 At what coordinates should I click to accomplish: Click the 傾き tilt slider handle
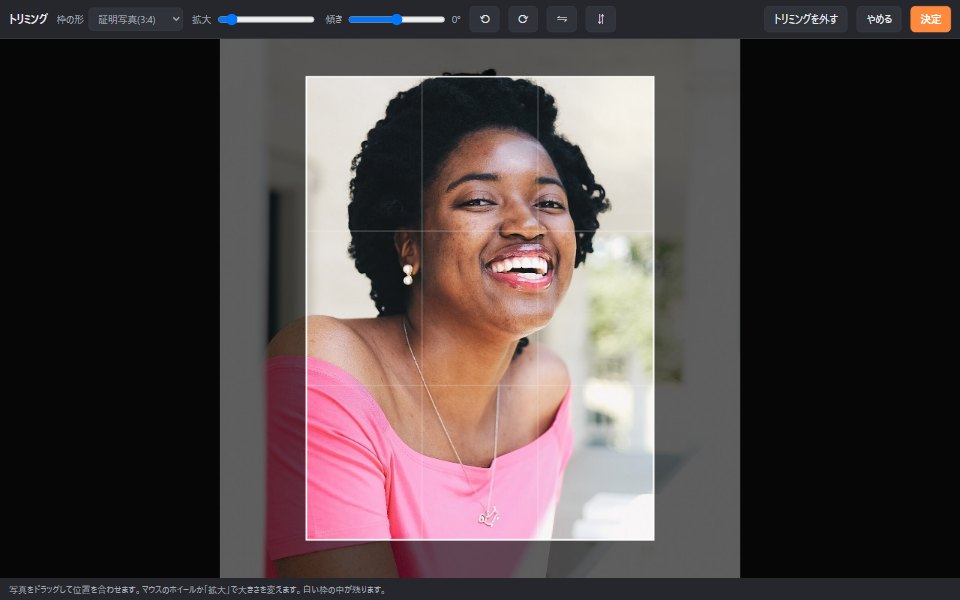click(x=397, y=20)
